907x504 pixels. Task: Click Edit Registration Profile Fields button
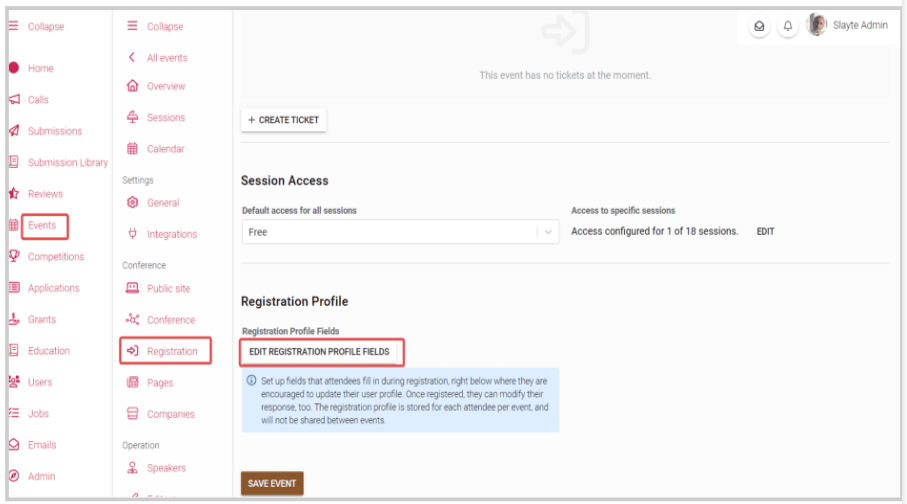(x=319, y=352)
